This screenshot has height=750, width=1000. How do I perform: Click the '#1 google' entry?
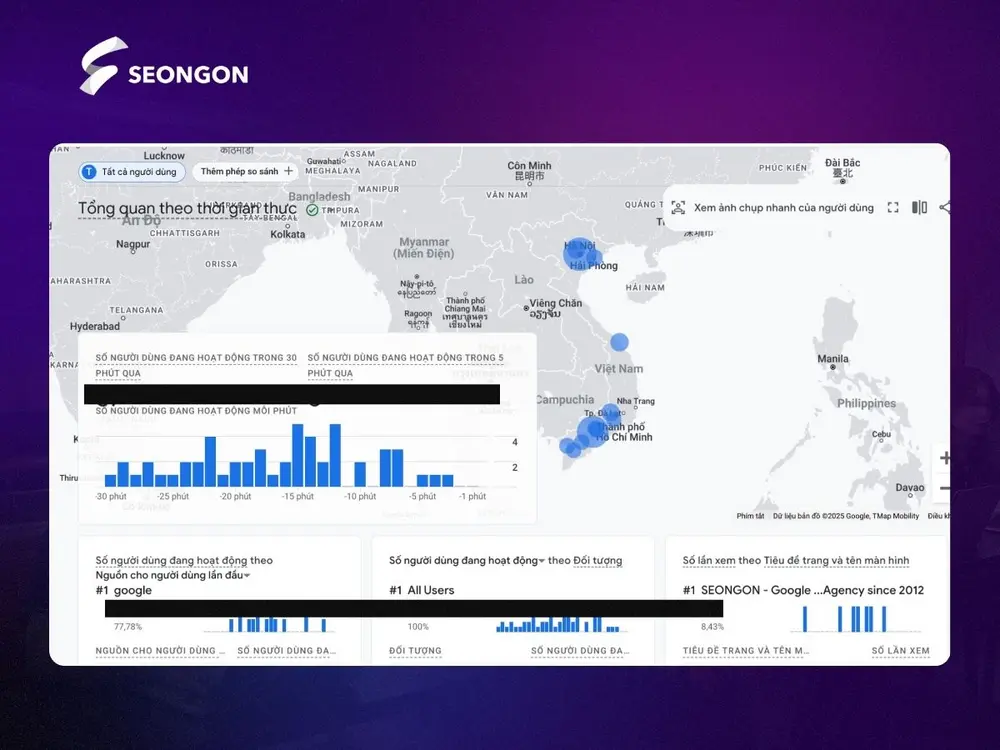[x=124, y=591]
